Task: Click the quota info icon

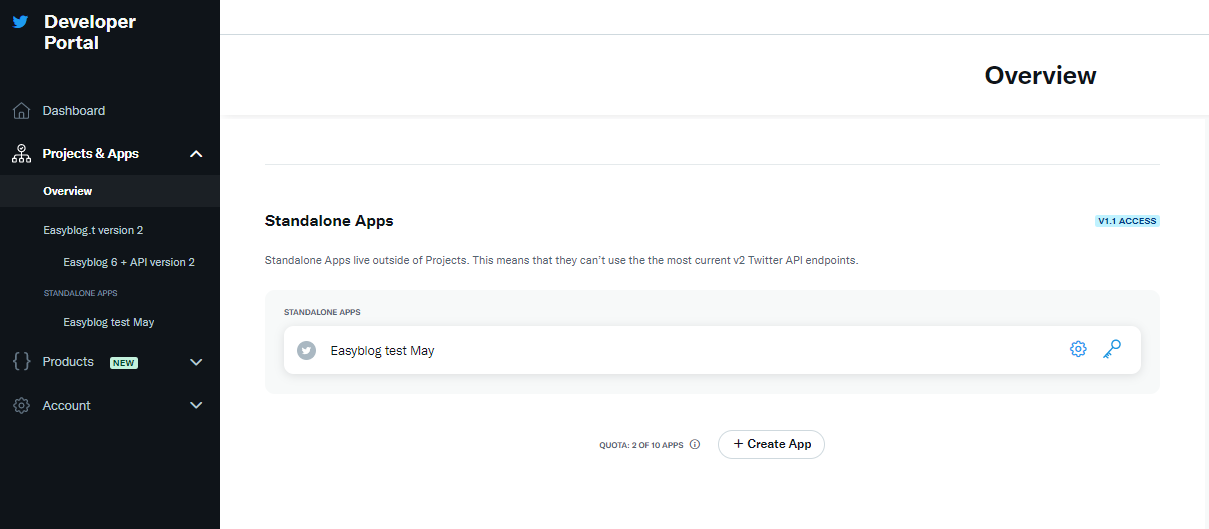Action: point(695,445)
